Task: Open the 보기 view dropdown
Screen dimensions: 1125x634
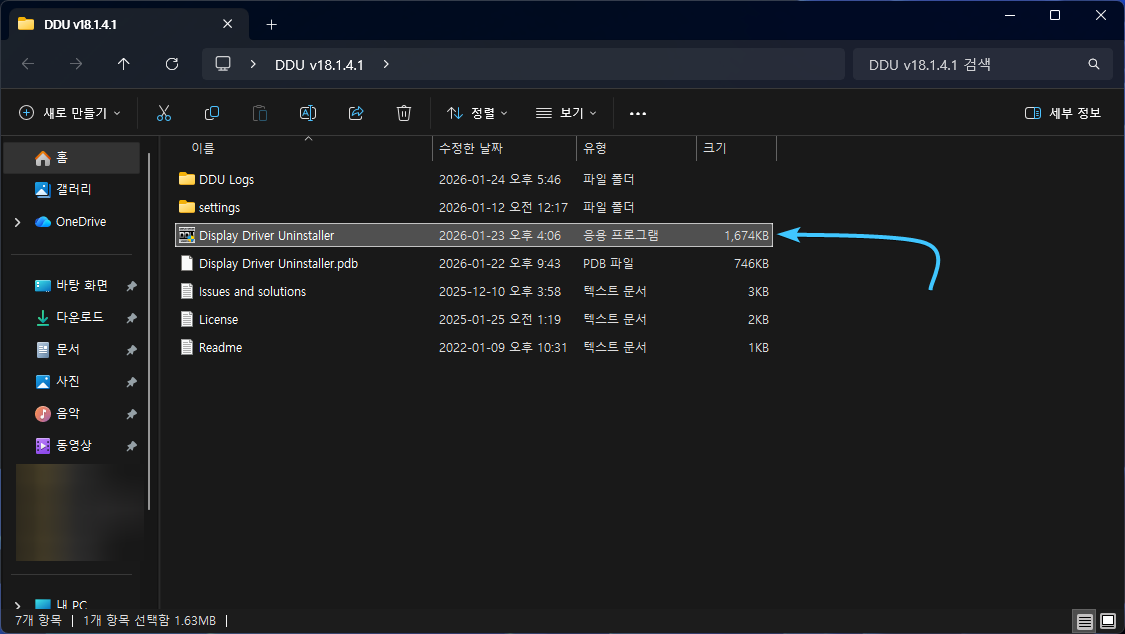Action: [x=566, y=113]
